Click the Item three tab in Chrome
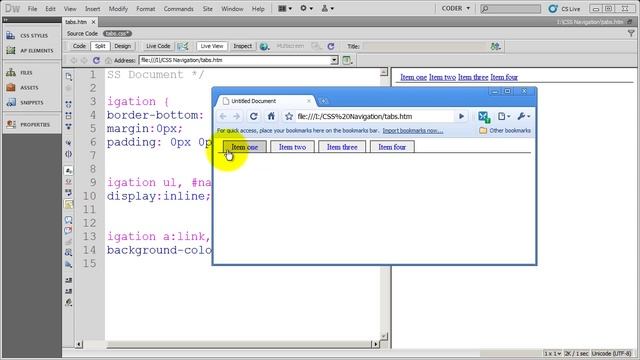Viewport: 640px width, 360px height. tap(342, 147)
